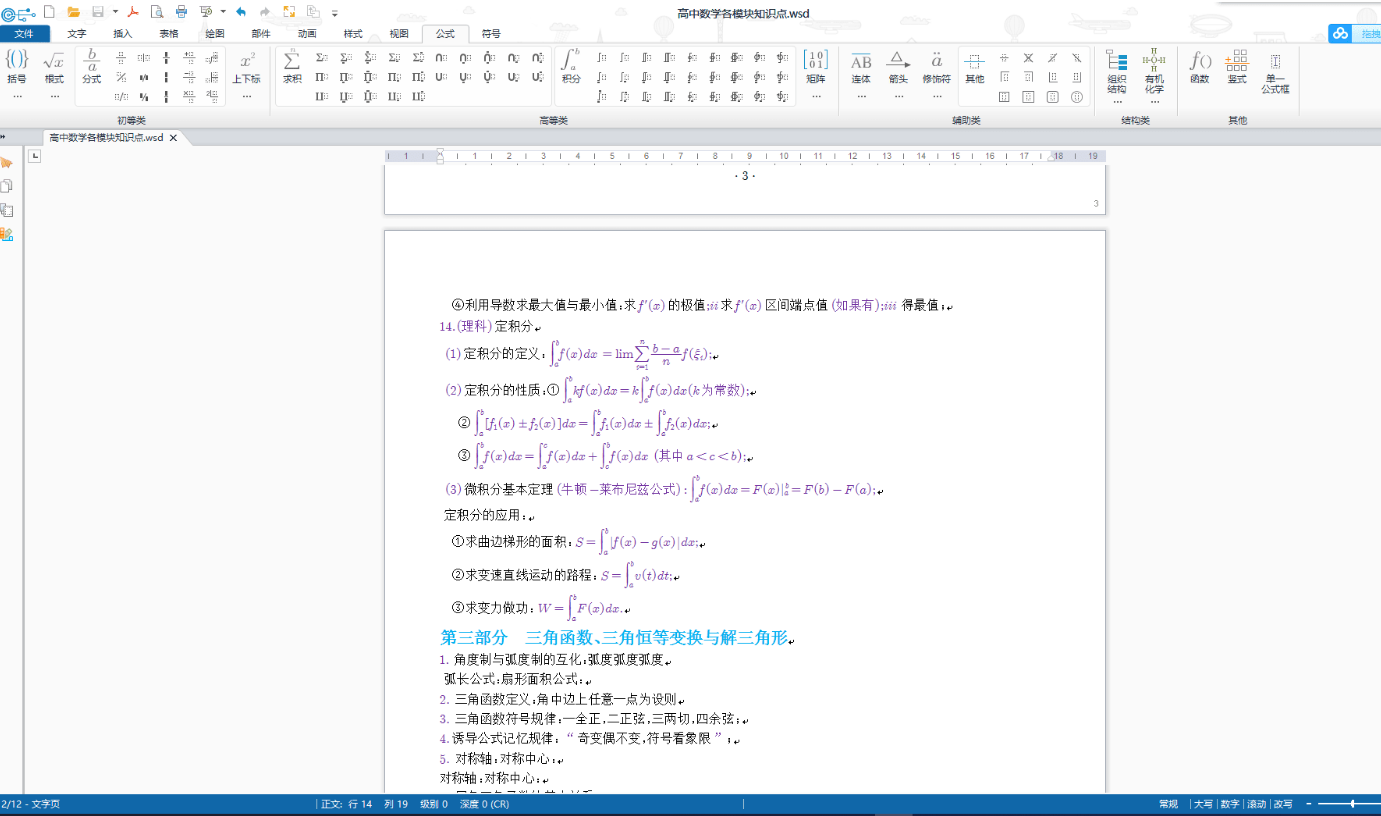The width and height of the screenshot is (1381, 816).
Task: Expand more options under 有机化学
Action: (1154, 101)
